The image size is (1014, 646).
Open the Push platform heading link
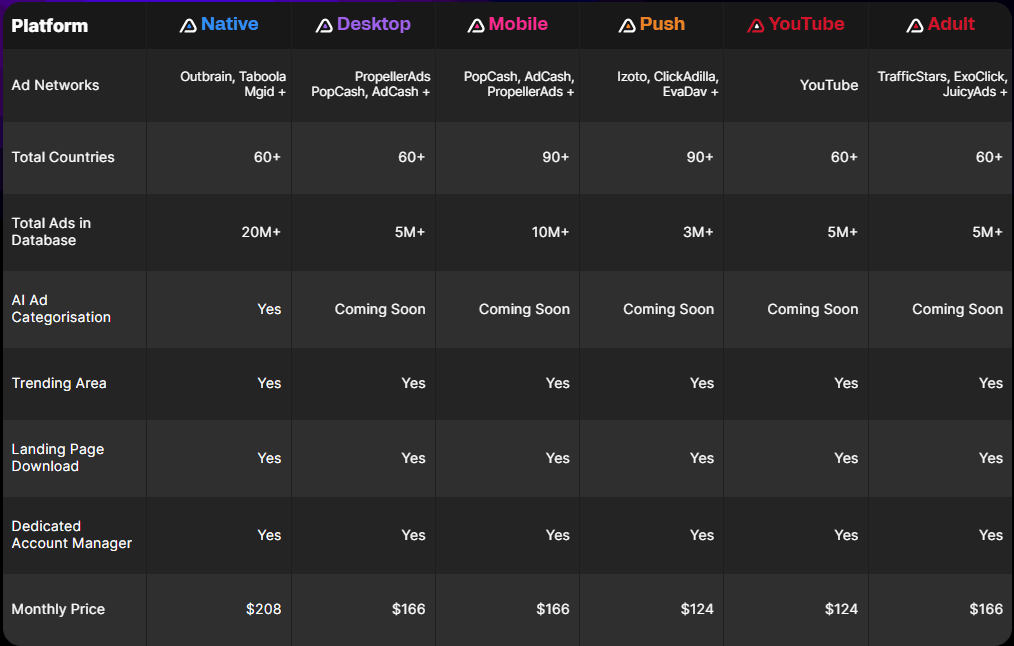(662, 24)
